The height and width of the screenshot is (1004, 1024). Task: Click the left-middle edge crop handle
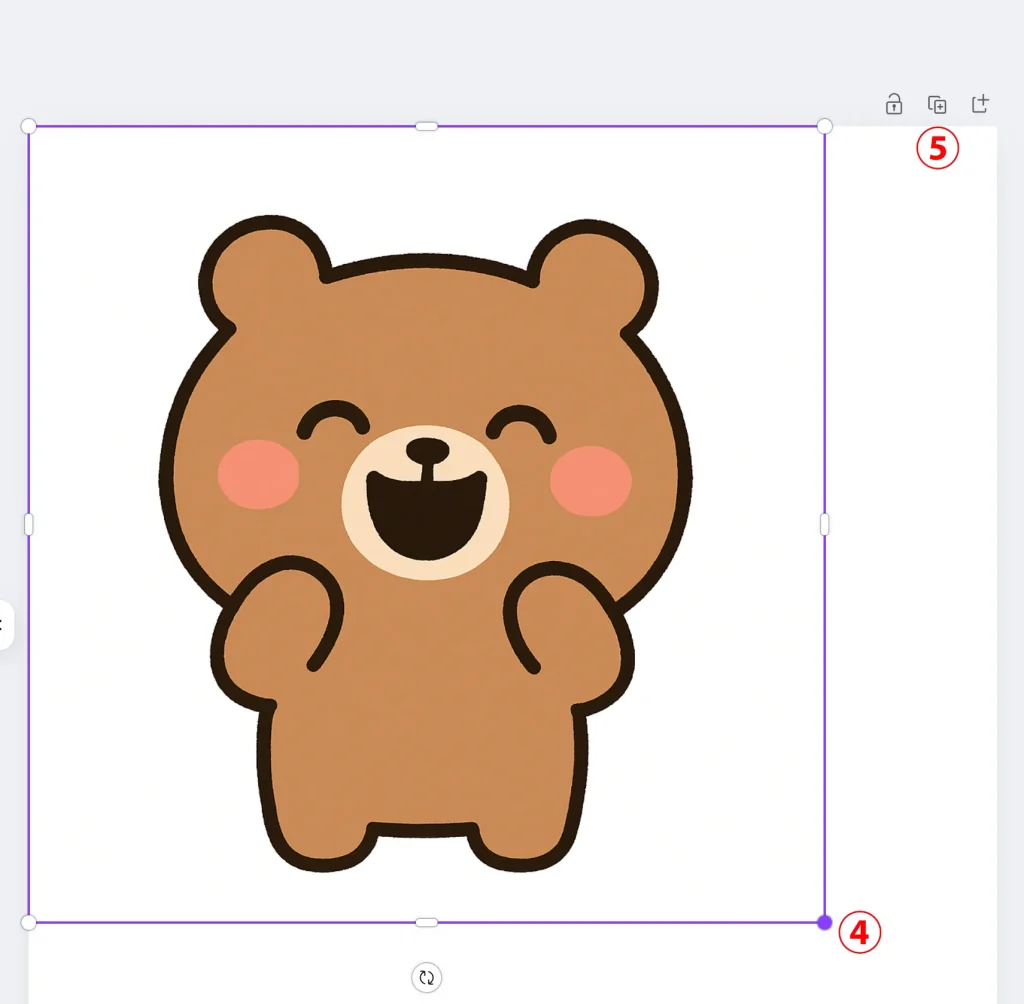(x=29, y=524)
